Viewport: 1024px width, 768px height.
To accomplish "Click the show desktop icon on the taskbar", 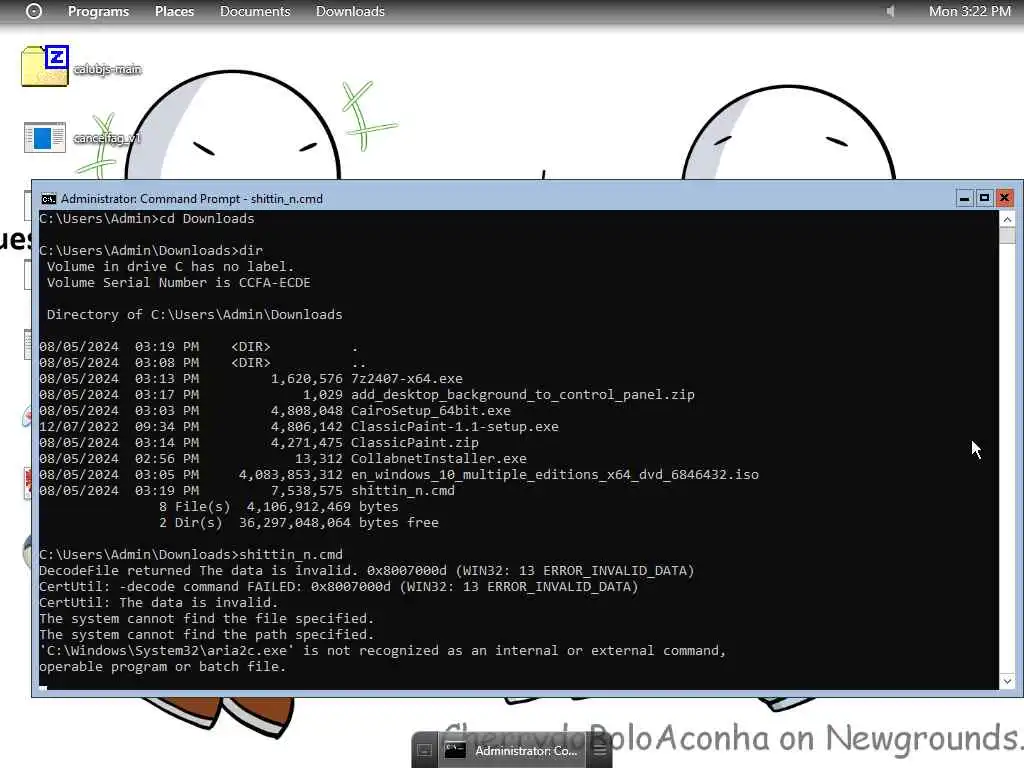I will [x=424, y=751].
